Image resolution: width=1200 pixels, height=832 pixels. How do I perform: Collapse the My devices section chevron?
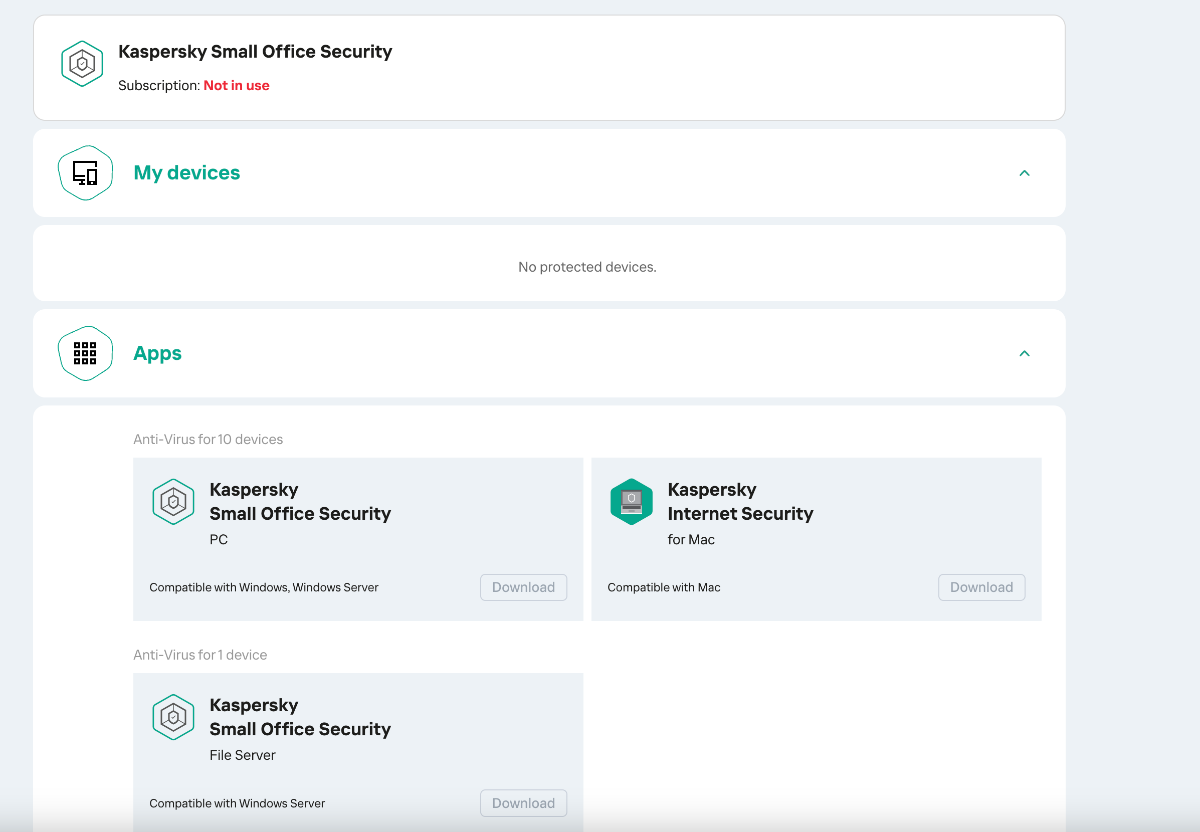coord(1024,173)
